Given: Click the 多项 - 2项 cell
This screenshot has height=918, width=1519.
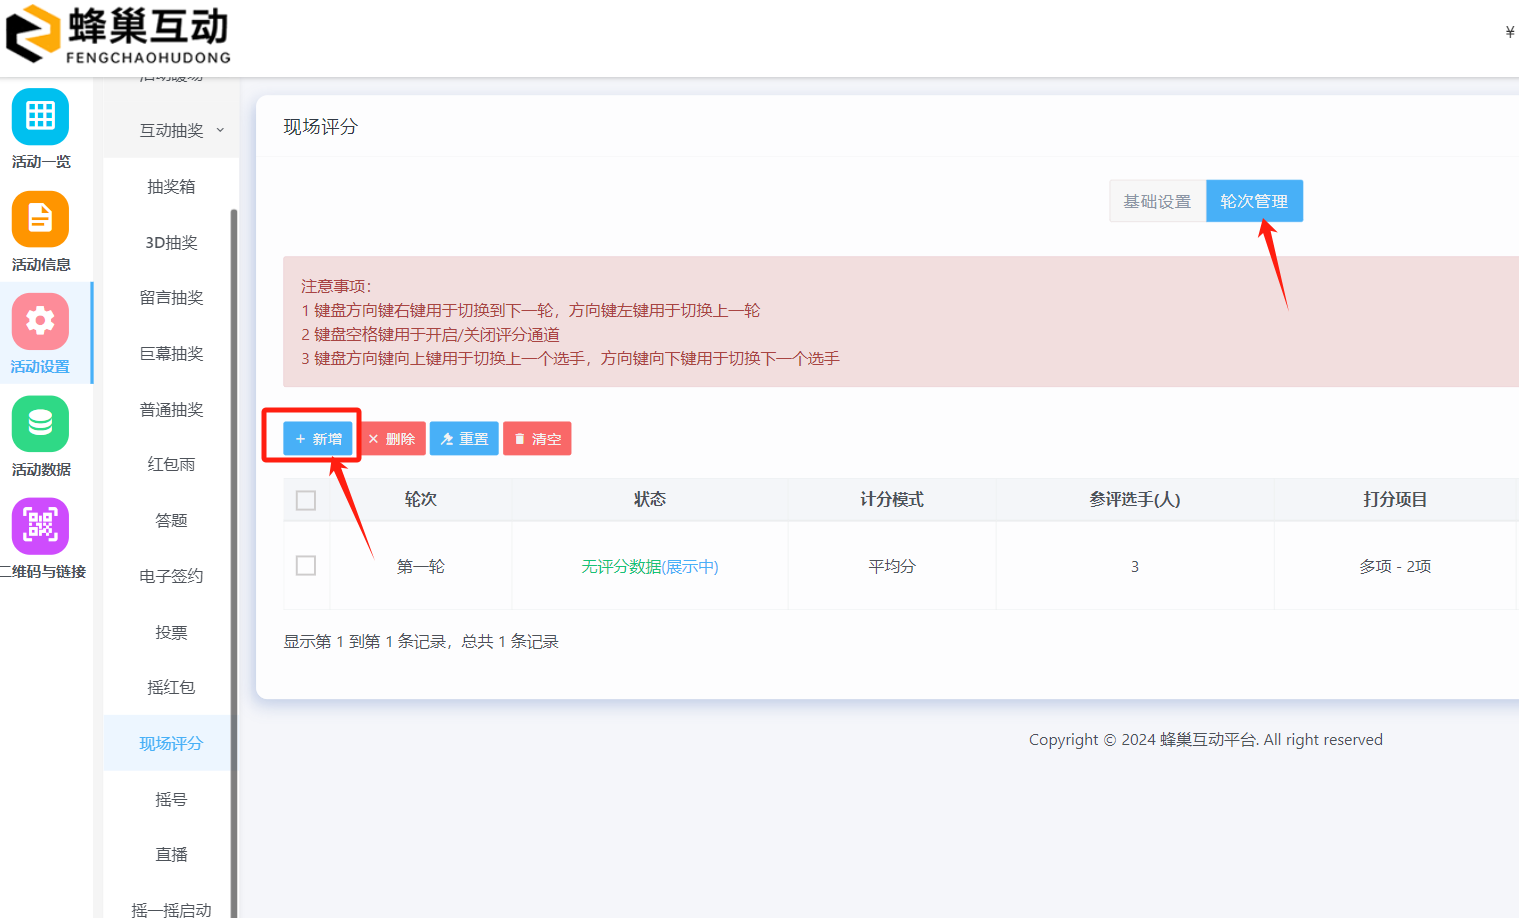Looking at the screenshot, I should [x=1395, y=566].
